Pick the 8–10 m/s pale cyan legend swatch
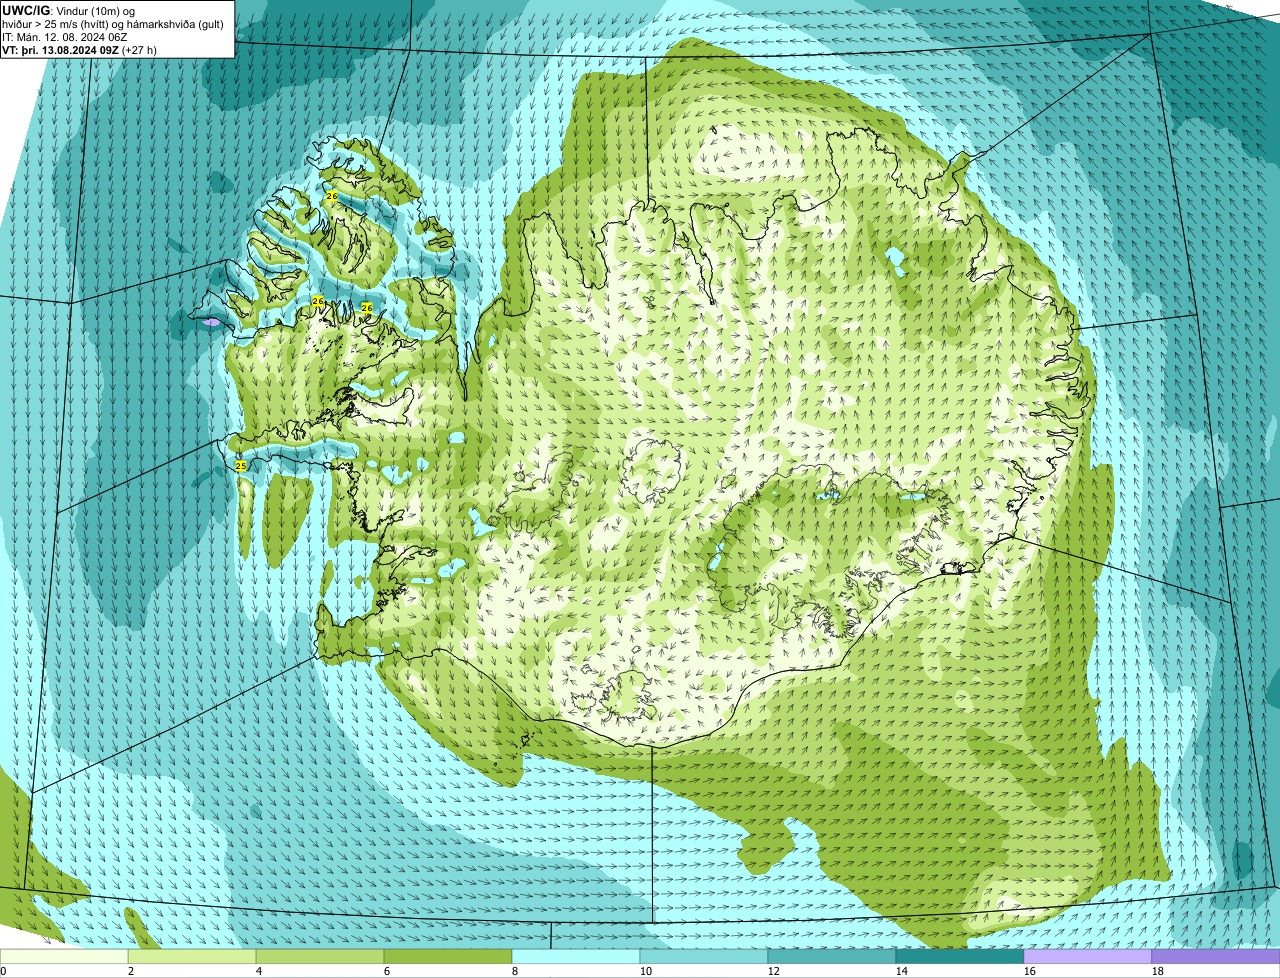 click(x=576, y=957)
